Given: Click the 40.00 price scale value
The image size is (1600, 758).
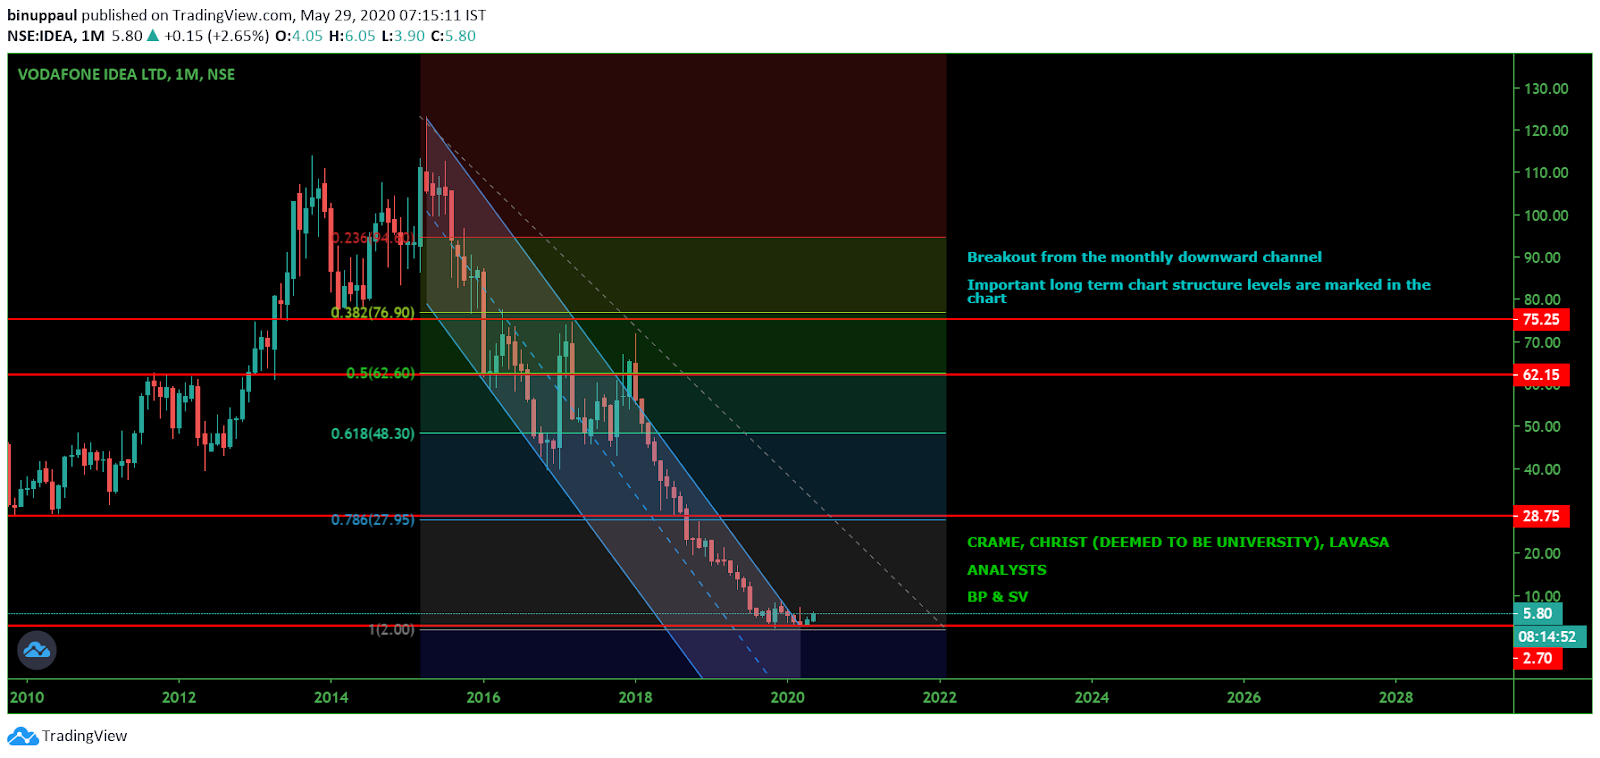Looking at the screenshot, I should point(1542,469).
